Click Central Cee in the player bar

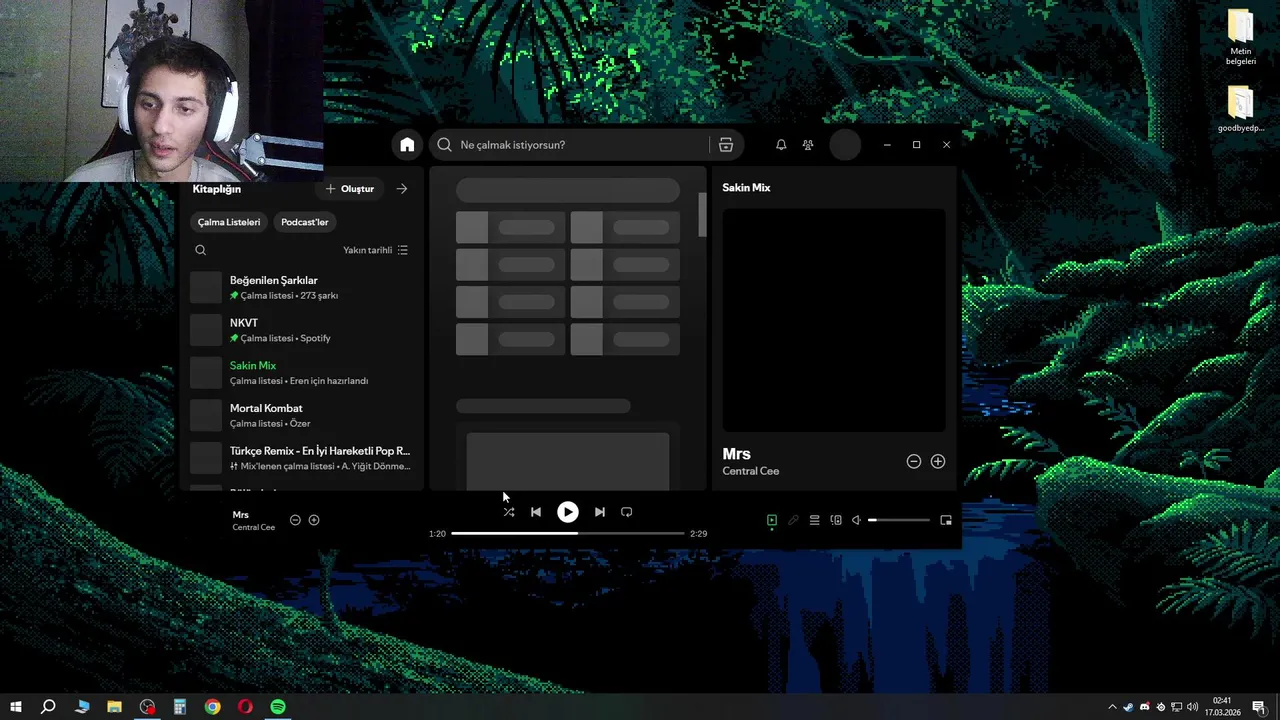point(254,527)
